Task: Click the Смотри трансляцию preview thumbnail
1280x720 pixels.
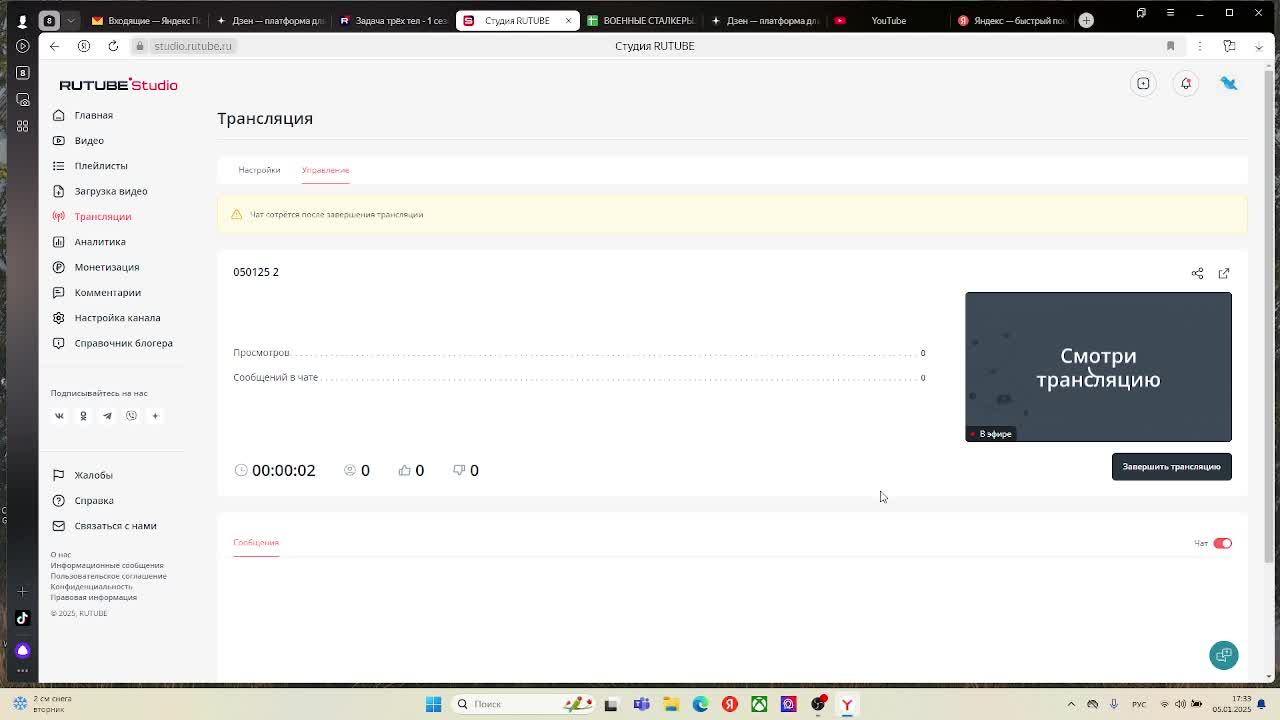Action: click(1098, 367)
